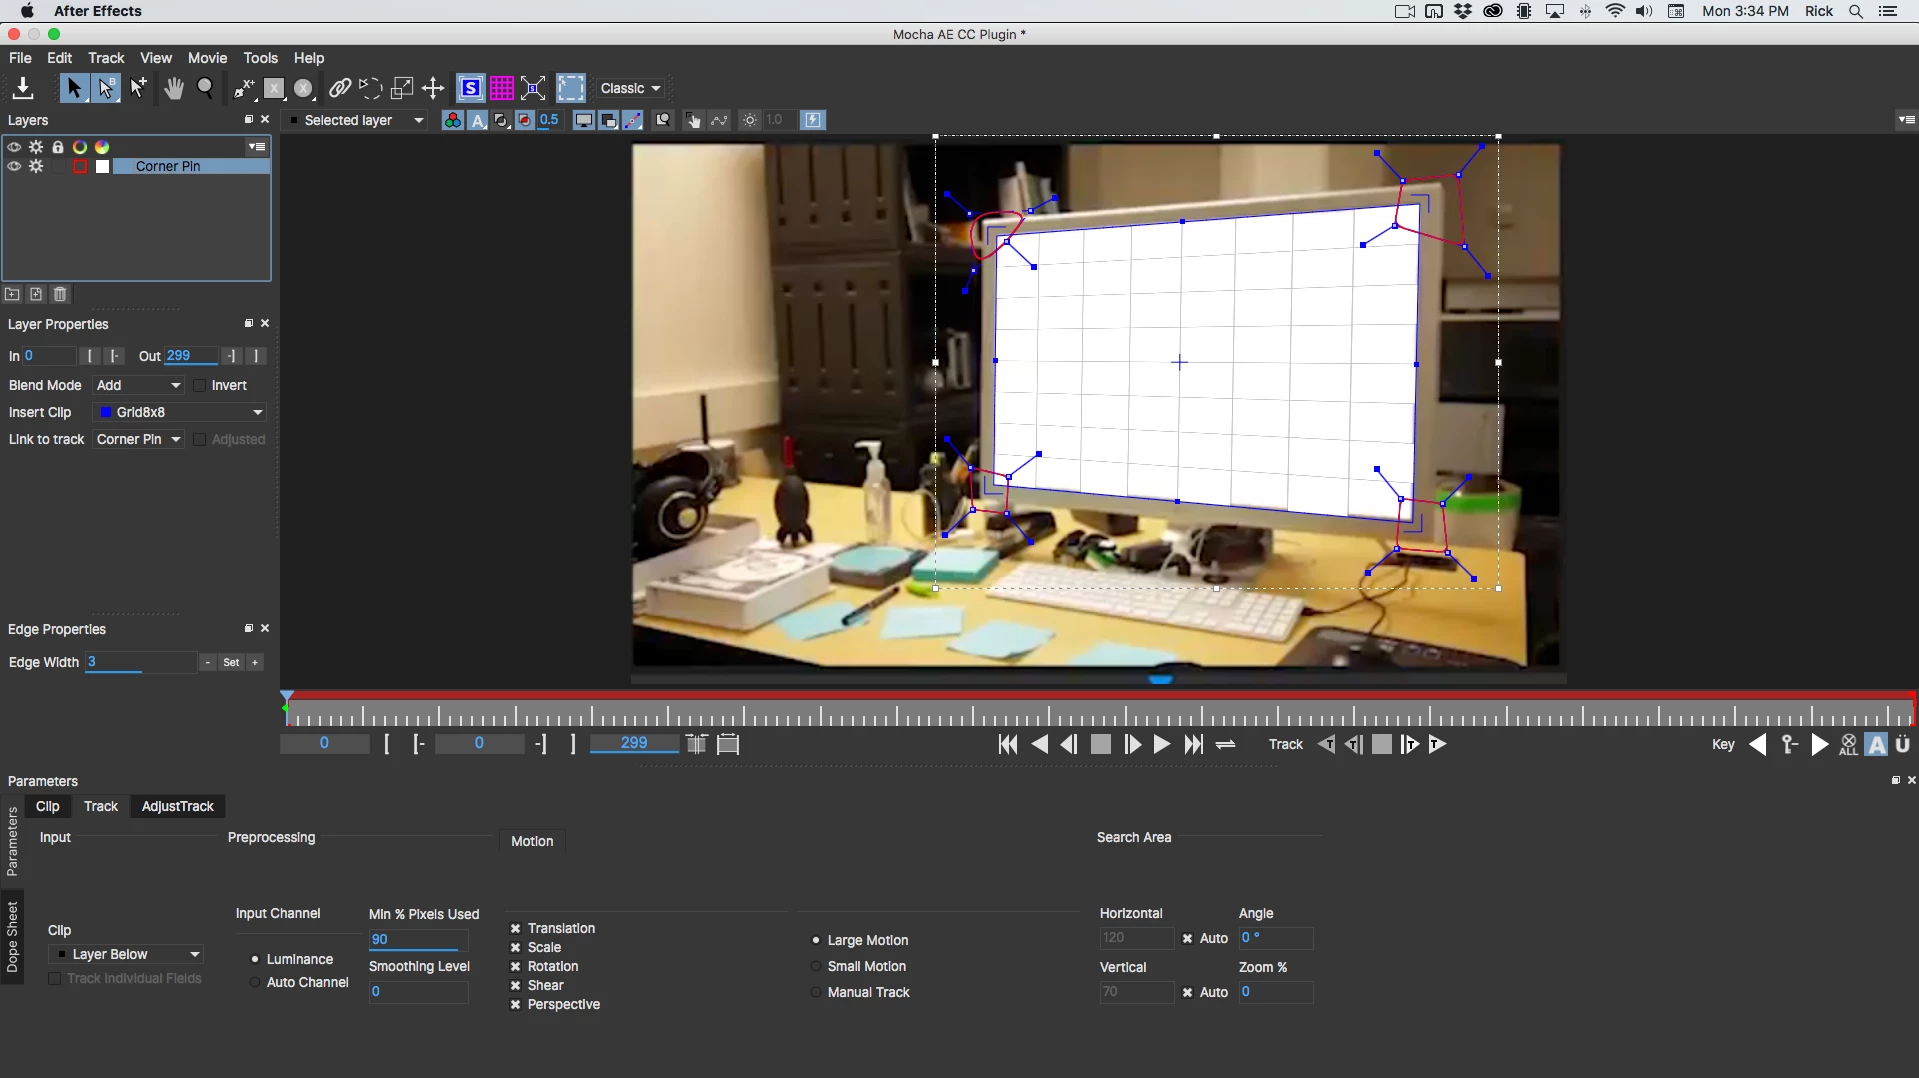Uncheck the Scale motion option
This screenshot has height=1078, width=1919.
coord(515,947)
